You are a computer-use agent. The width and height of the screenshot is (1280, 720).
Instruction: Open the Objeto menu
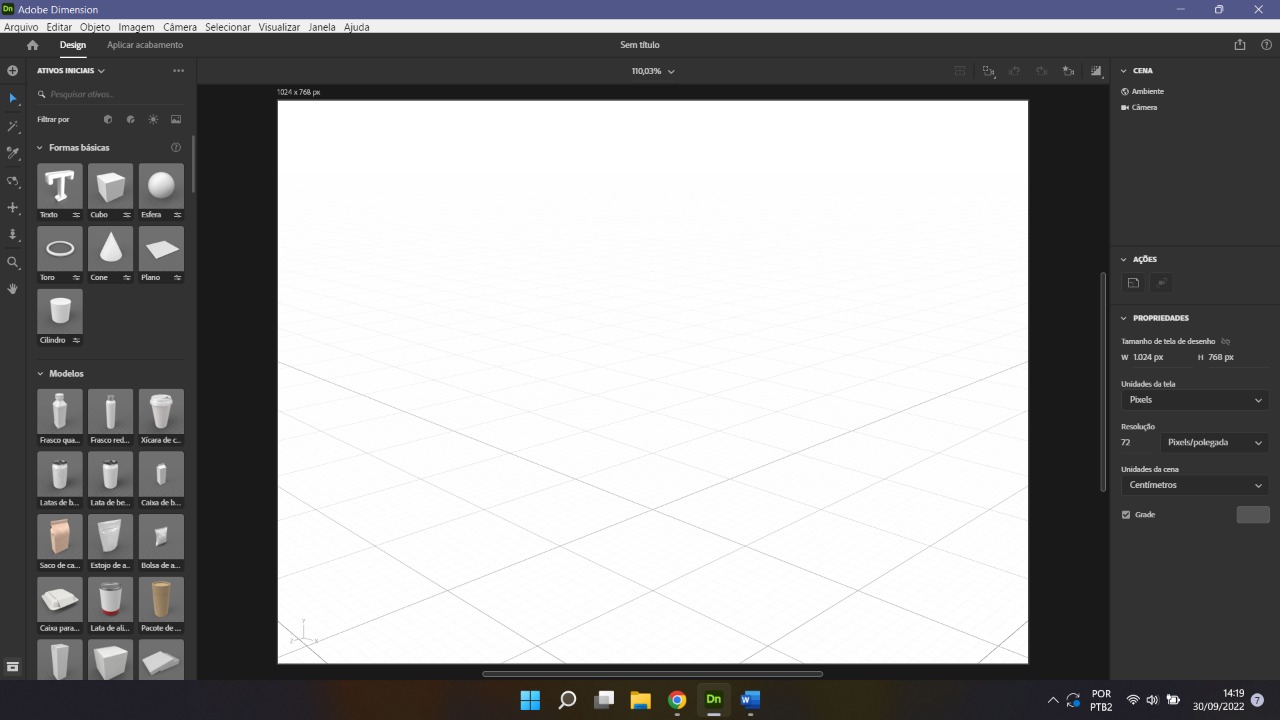pyautogui.click(x=95, y=27)
